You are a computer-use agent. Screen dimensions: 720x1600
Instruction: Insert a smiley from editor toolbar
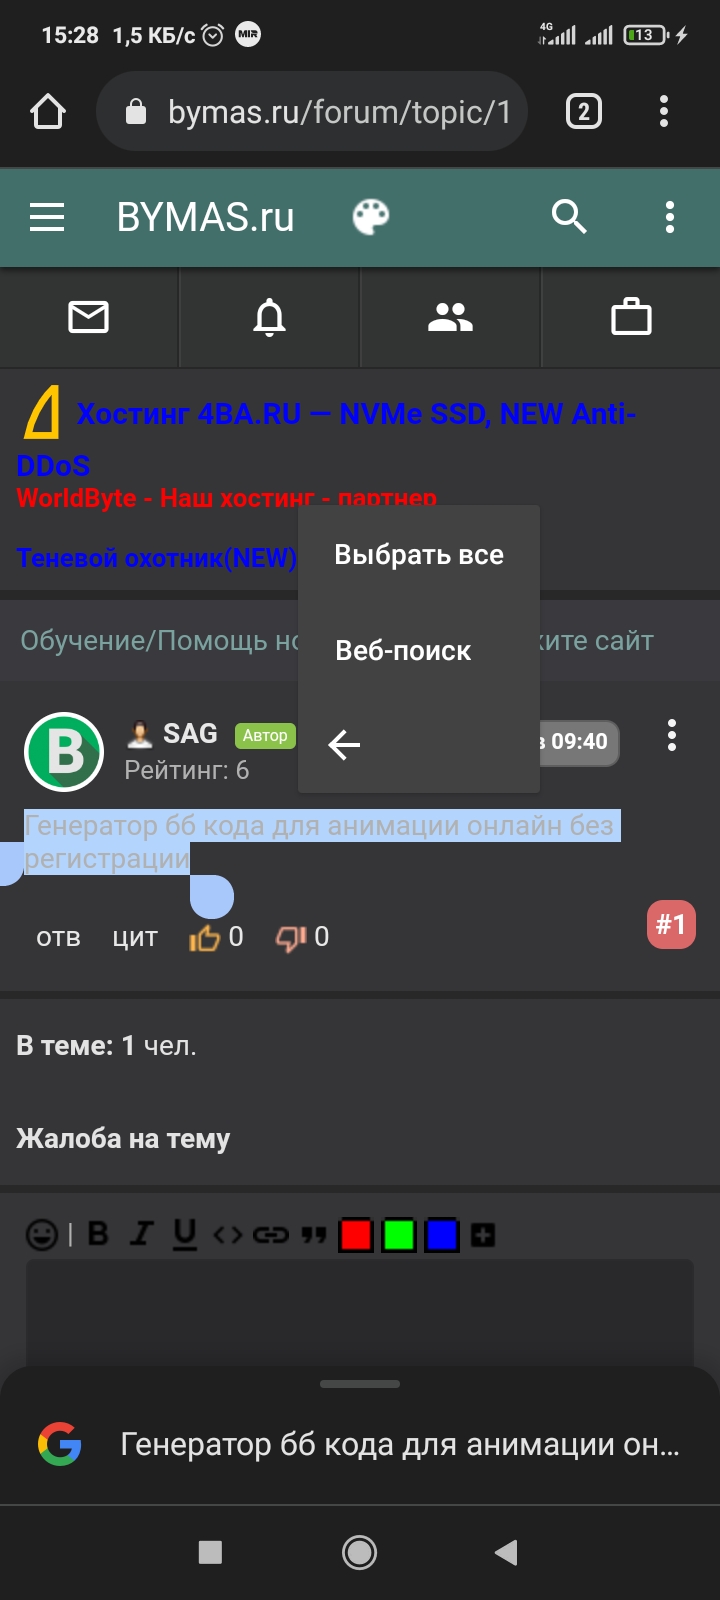pos(42,1235)
